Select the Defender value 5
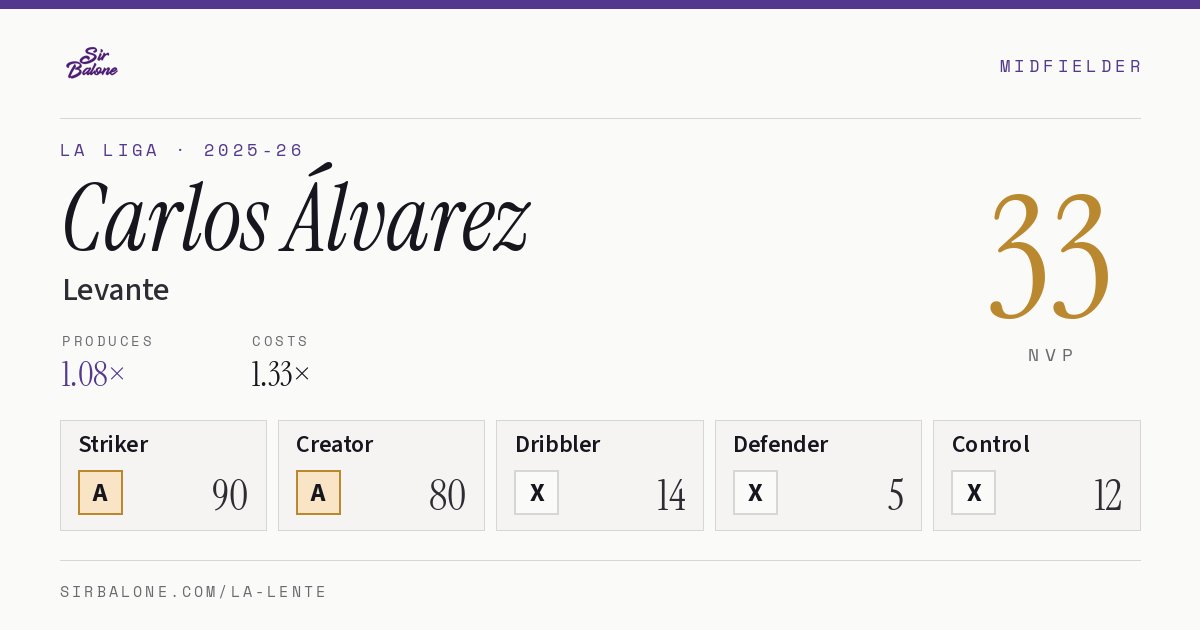1200x630 pixels. point(896,495)
